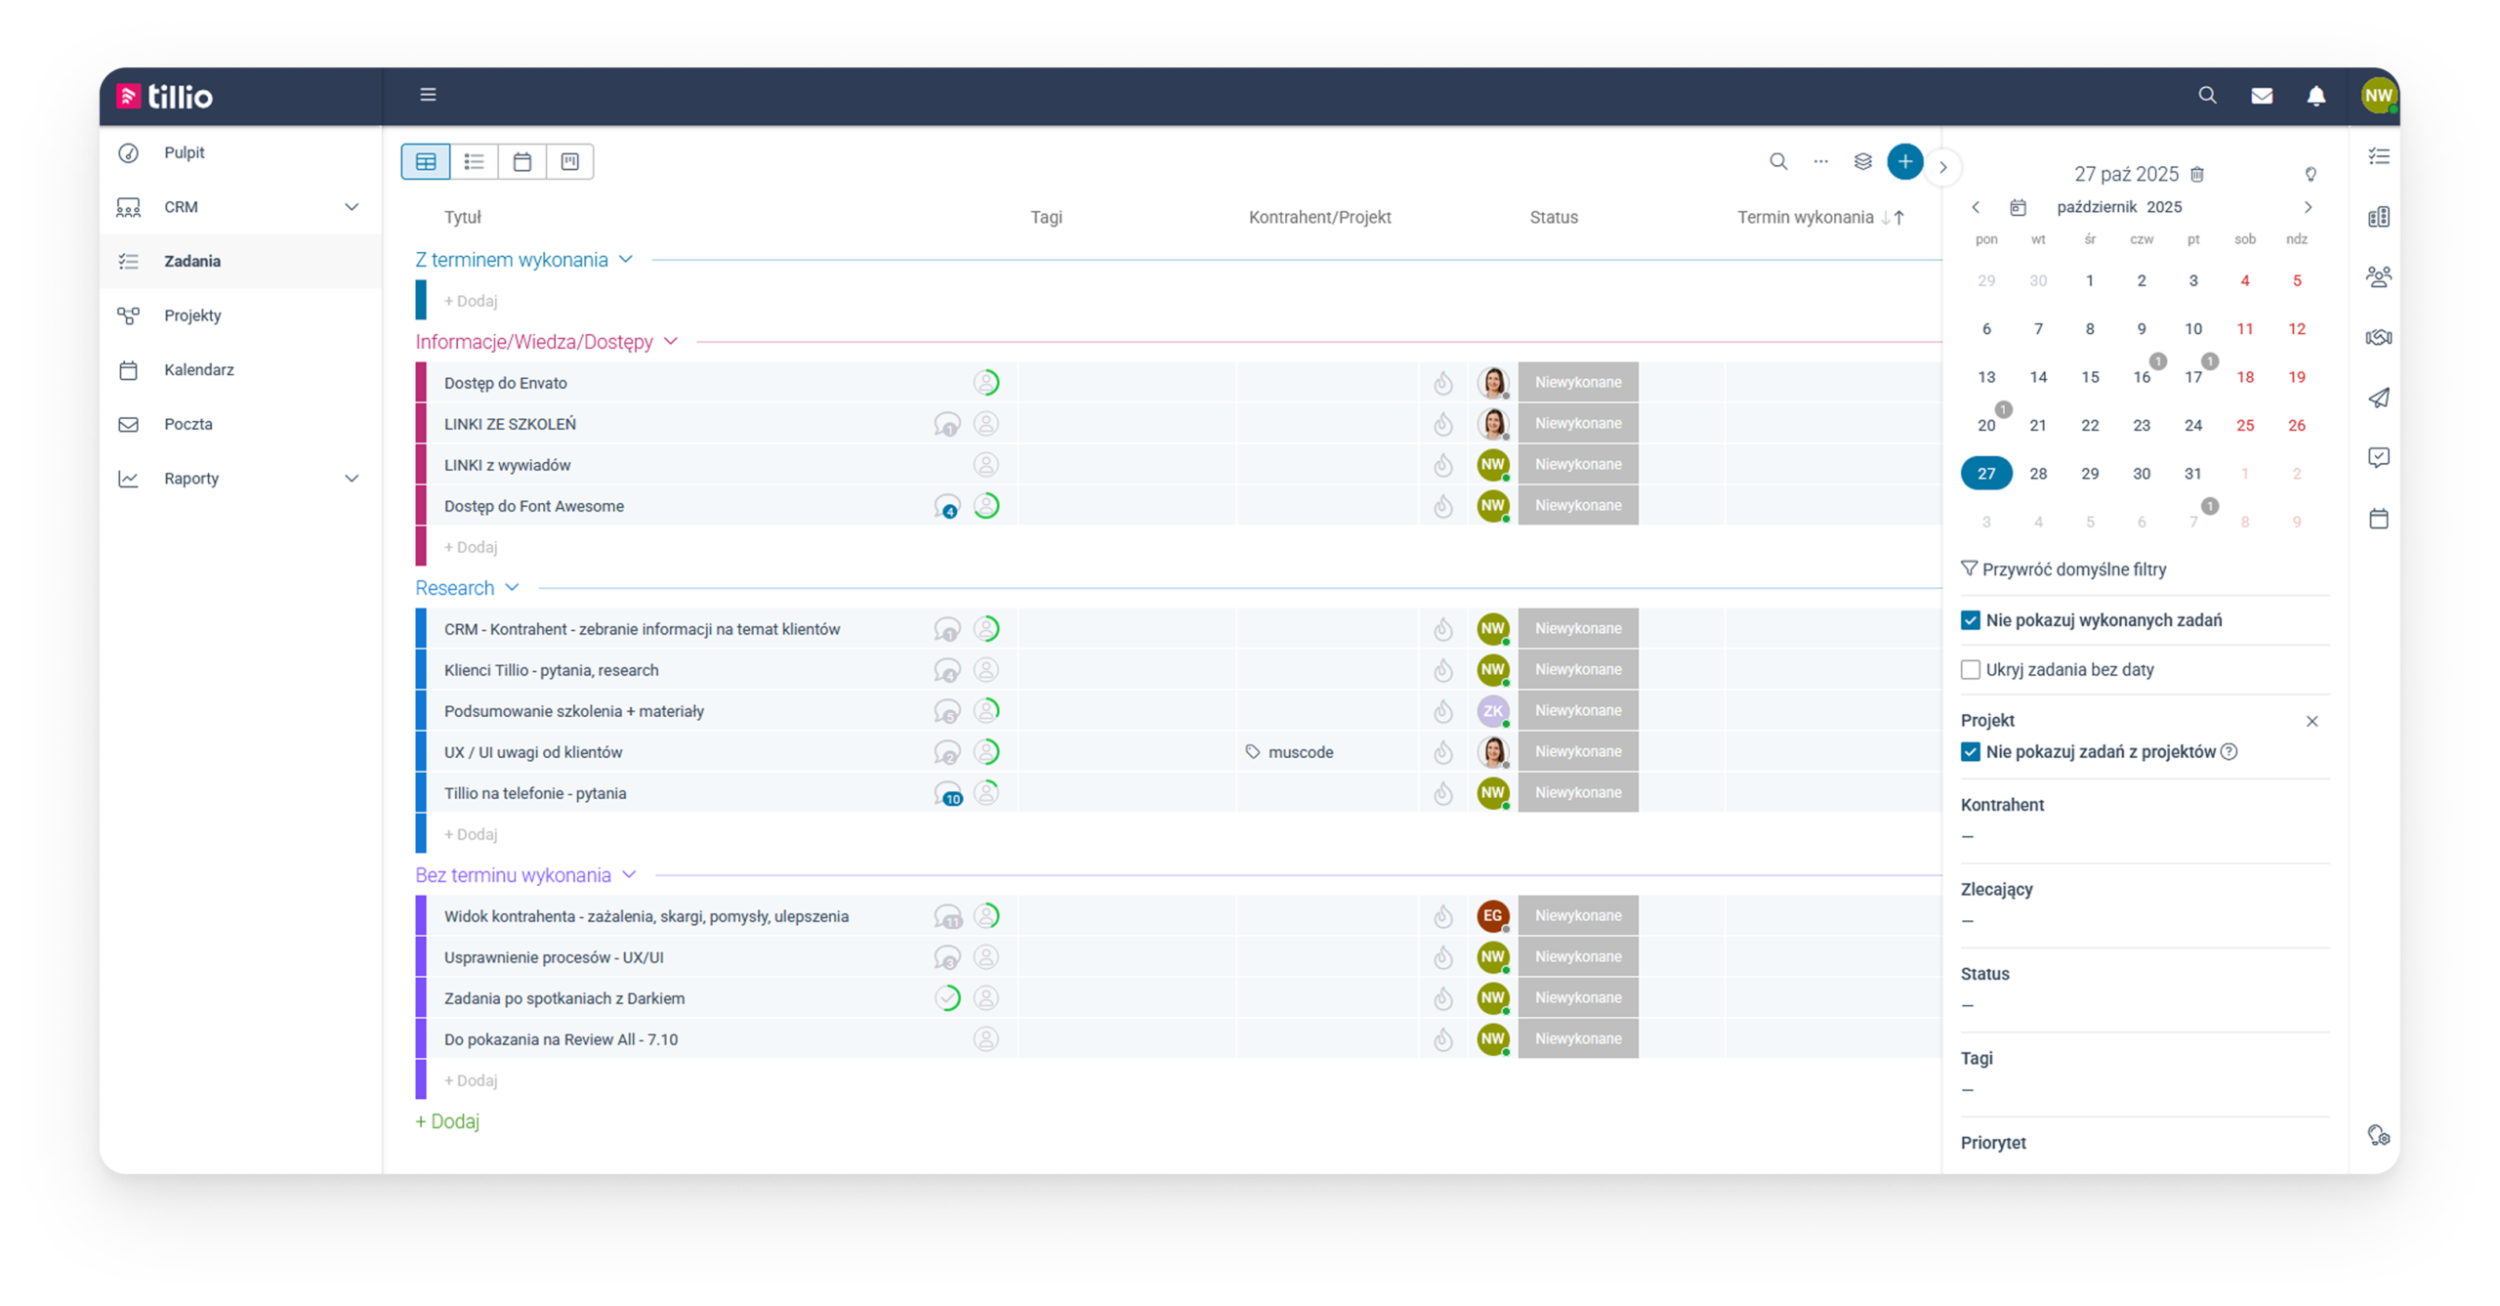Open the hamburger menu in top bar
Screen dimensions: 2500x1306
(x=428, y=95)
